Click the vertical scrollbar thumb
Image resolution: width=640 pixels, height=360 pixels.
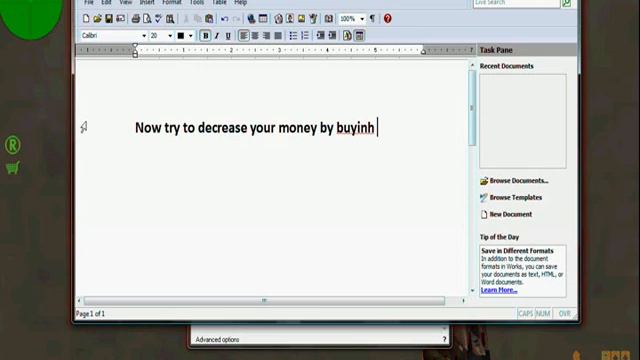coord(472,108)
